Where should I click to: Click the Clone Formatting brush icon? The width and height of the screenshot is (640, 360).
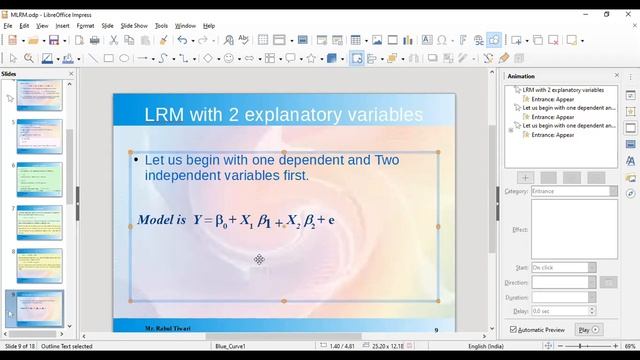163,40
